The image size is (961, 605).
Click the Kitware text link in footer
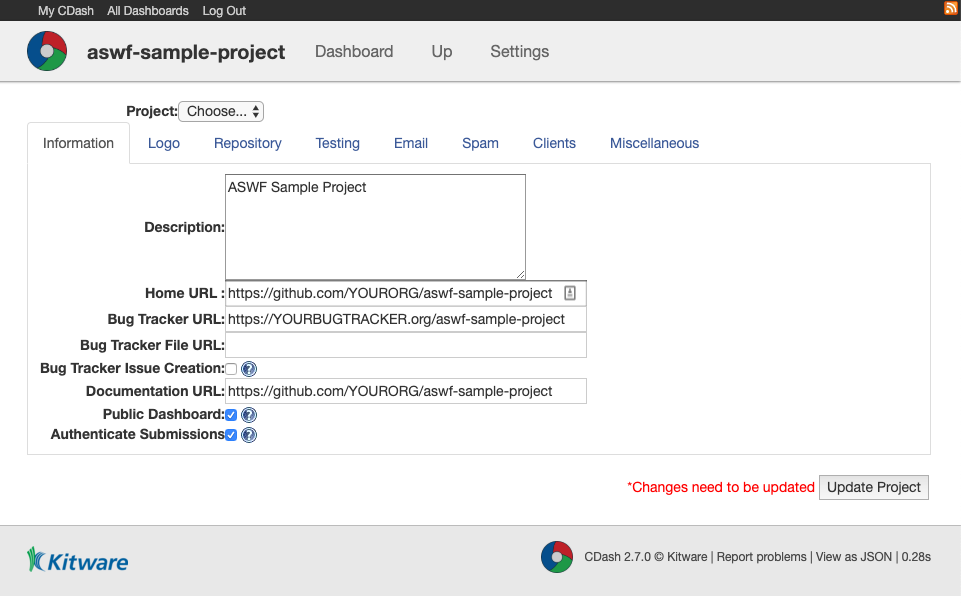[687, 557]
